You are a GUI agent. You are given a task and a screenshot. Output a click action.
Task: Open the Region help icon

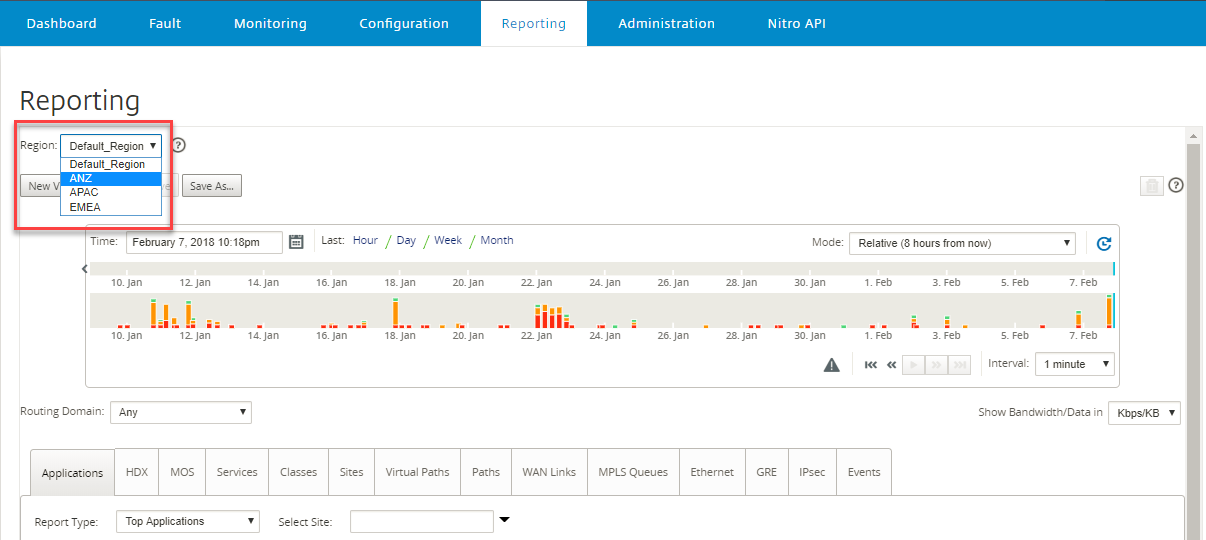pos(178,145)
